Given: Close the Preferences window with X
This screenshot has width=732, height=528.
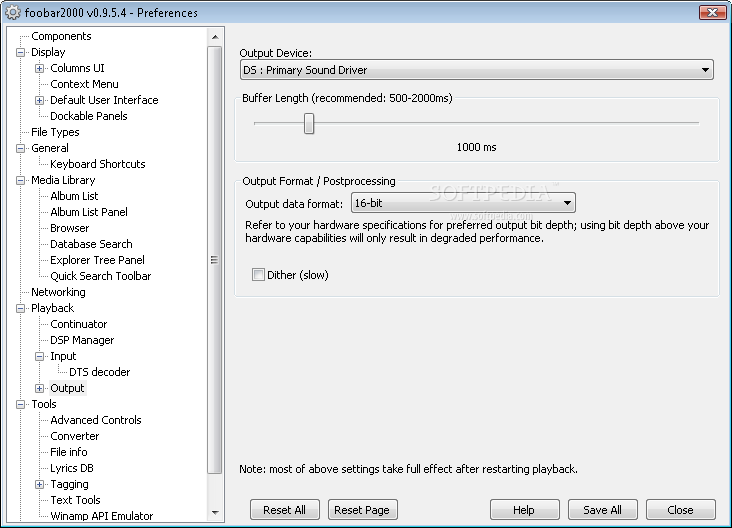Looking at the screenshot, I should click(712, 12).
